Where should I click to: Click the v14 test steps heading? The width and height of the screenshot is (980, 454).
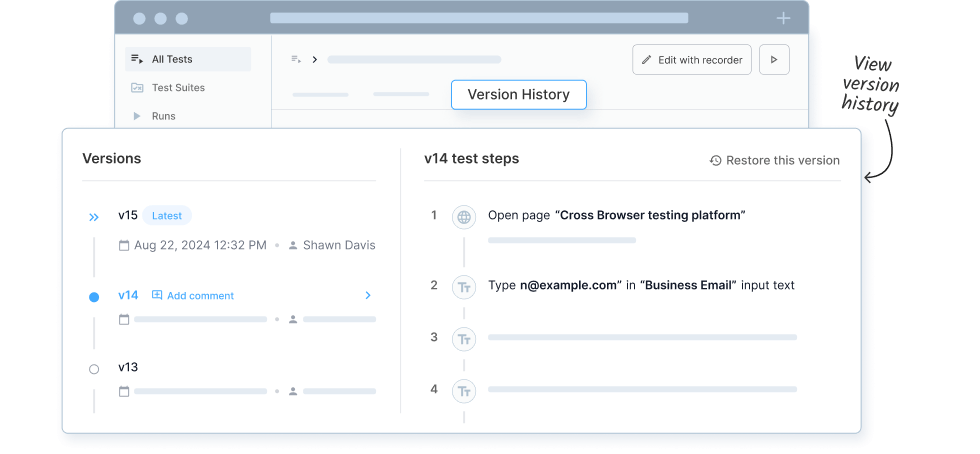click(x=471, y=159)
